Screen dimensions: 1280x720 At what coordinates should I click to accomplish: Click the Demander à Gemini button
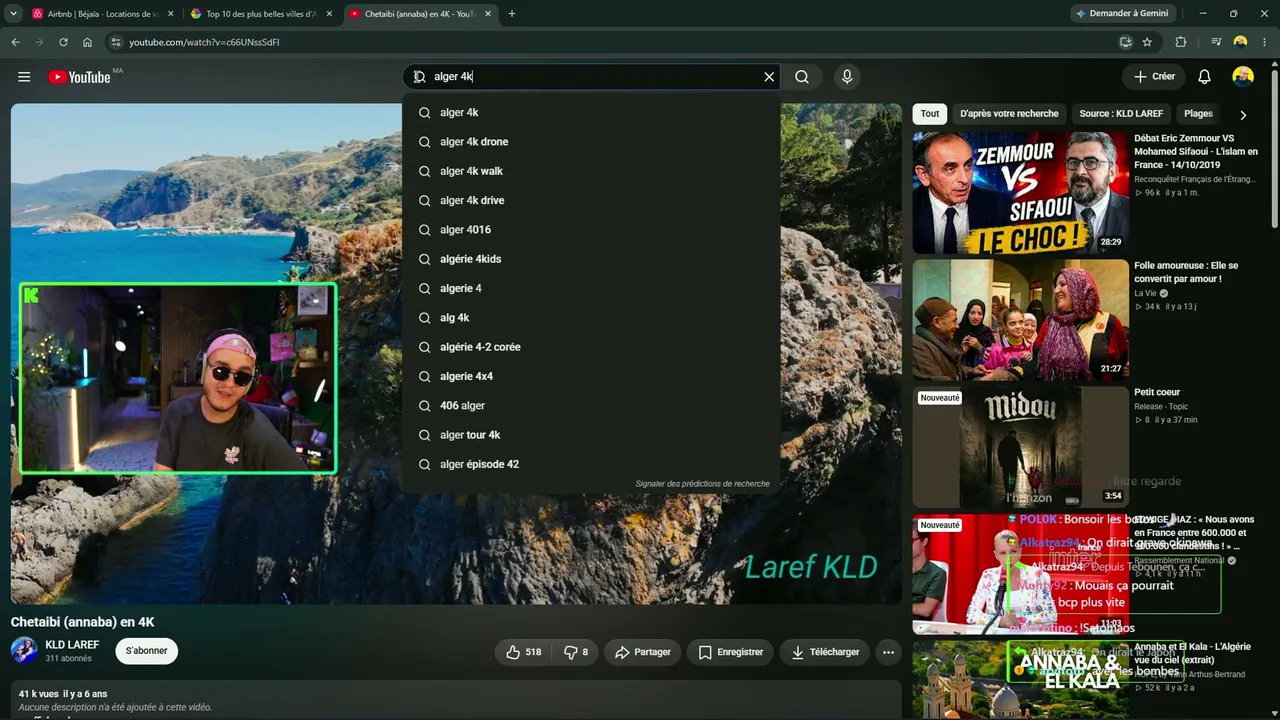1121,14
